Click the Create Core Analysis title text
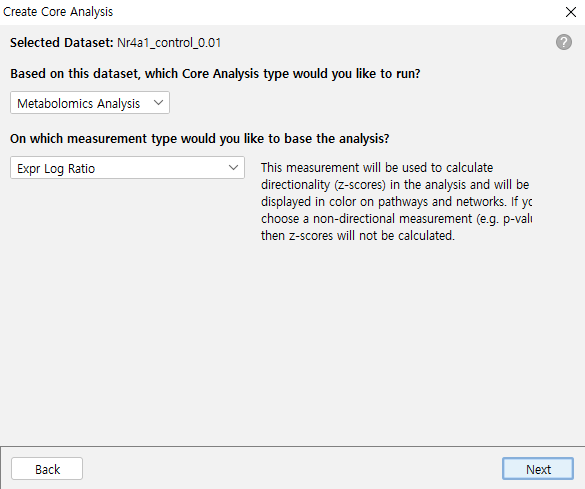 coord(58,12)
